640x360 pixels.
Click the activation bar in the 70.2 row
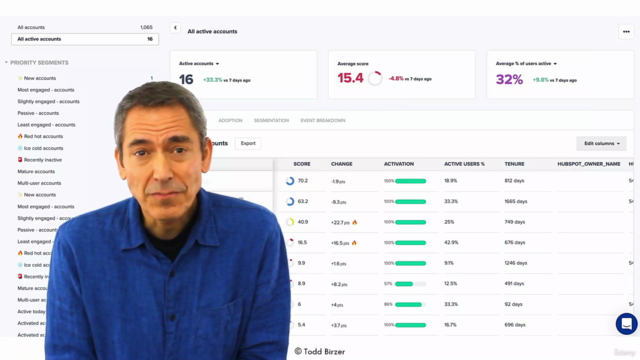411,181
